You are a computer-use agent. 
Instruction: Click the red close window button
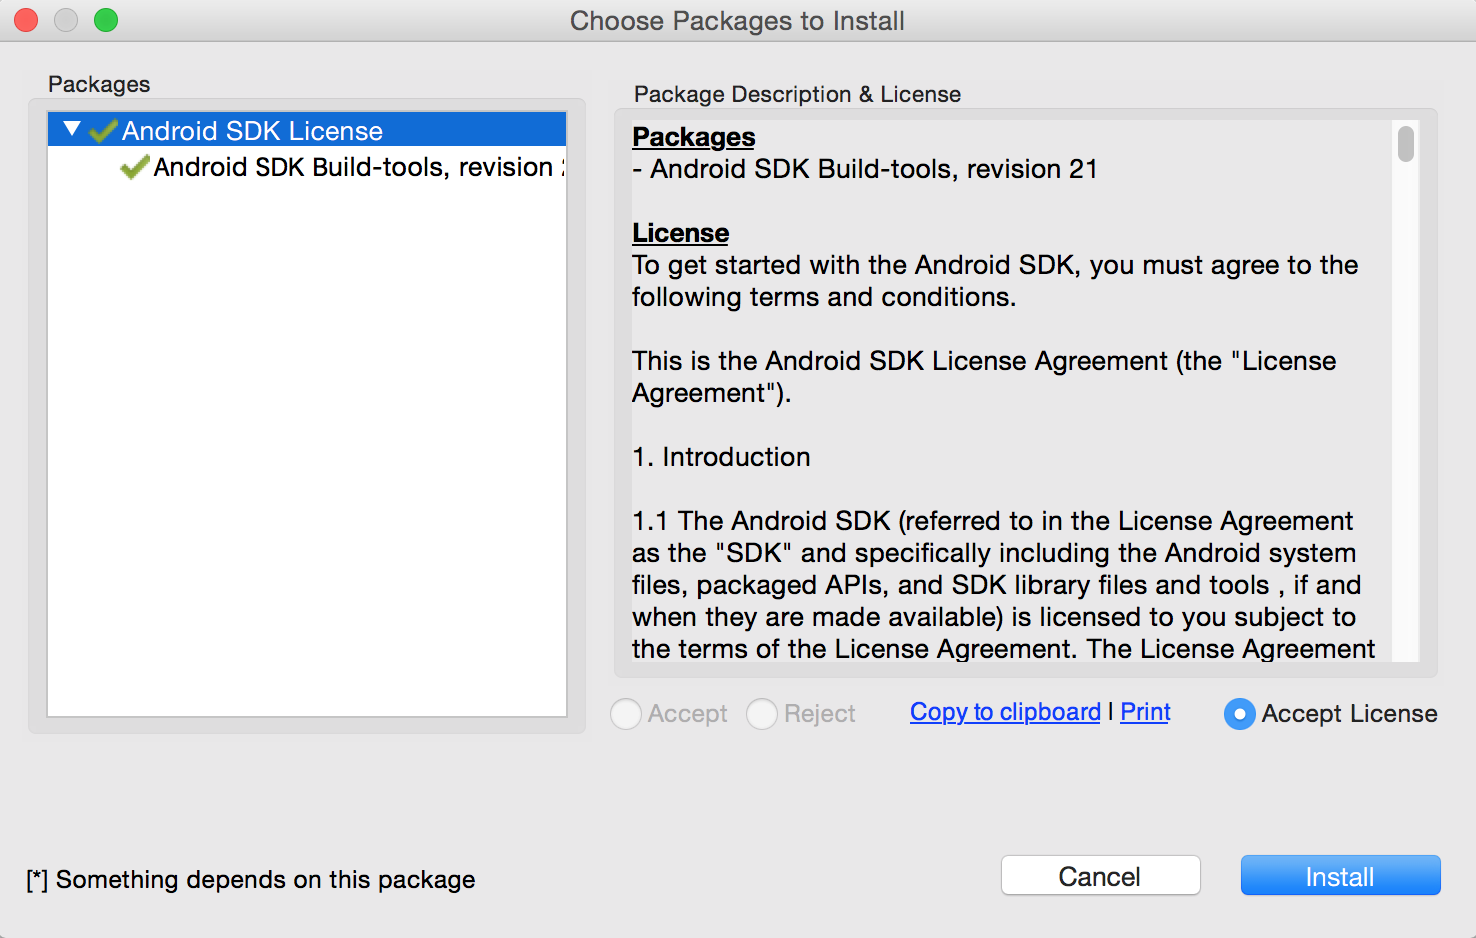pyautogui.click(x=24, y=19)
